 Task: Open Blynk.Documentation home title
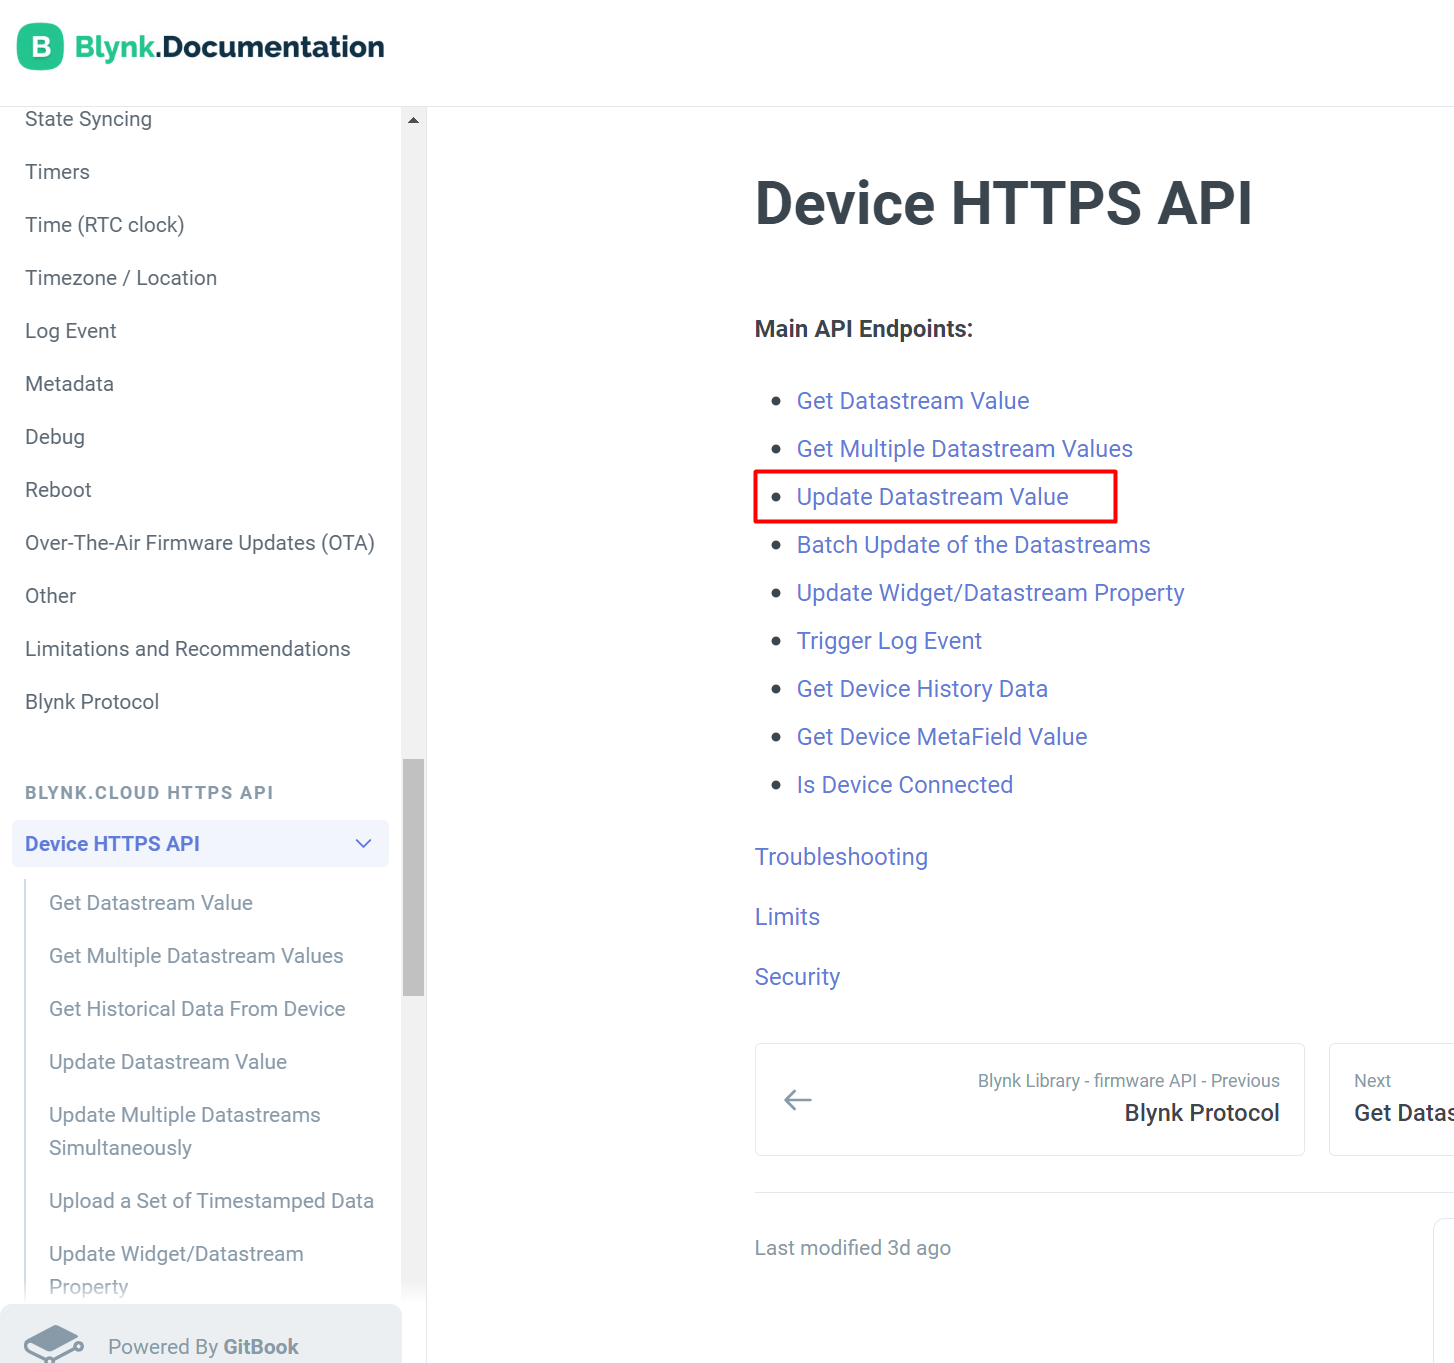pyautogui.click(x=230, y=47)
